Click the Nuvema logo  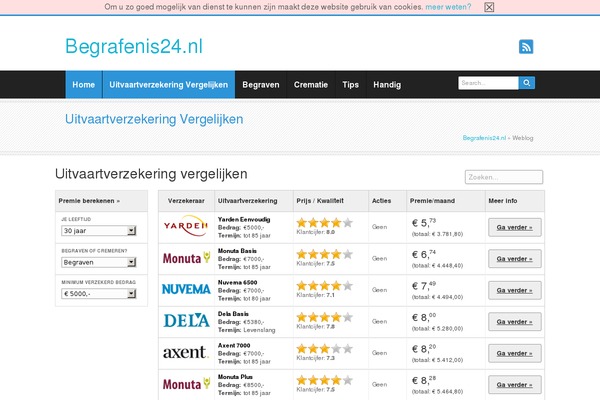186,289
